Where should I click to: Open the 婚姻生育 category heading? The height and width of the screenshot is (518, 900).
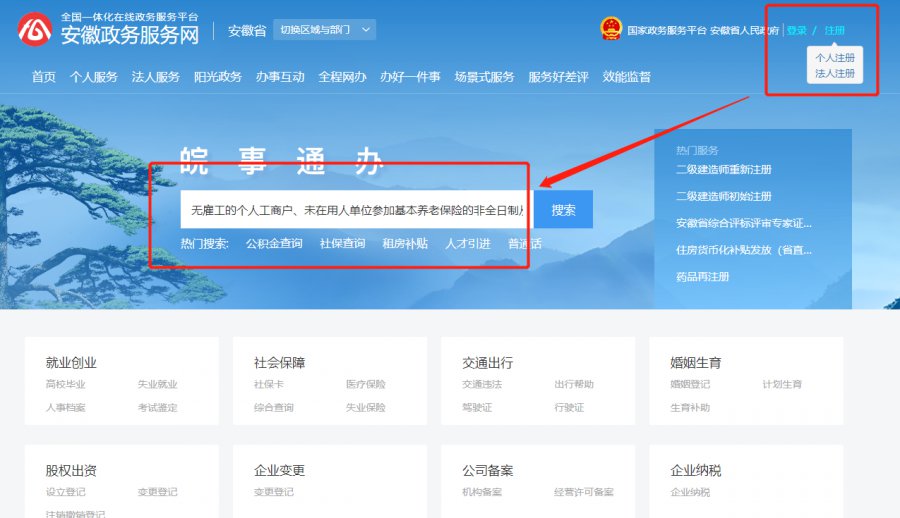pyautogui.click(x=696, y=363)
